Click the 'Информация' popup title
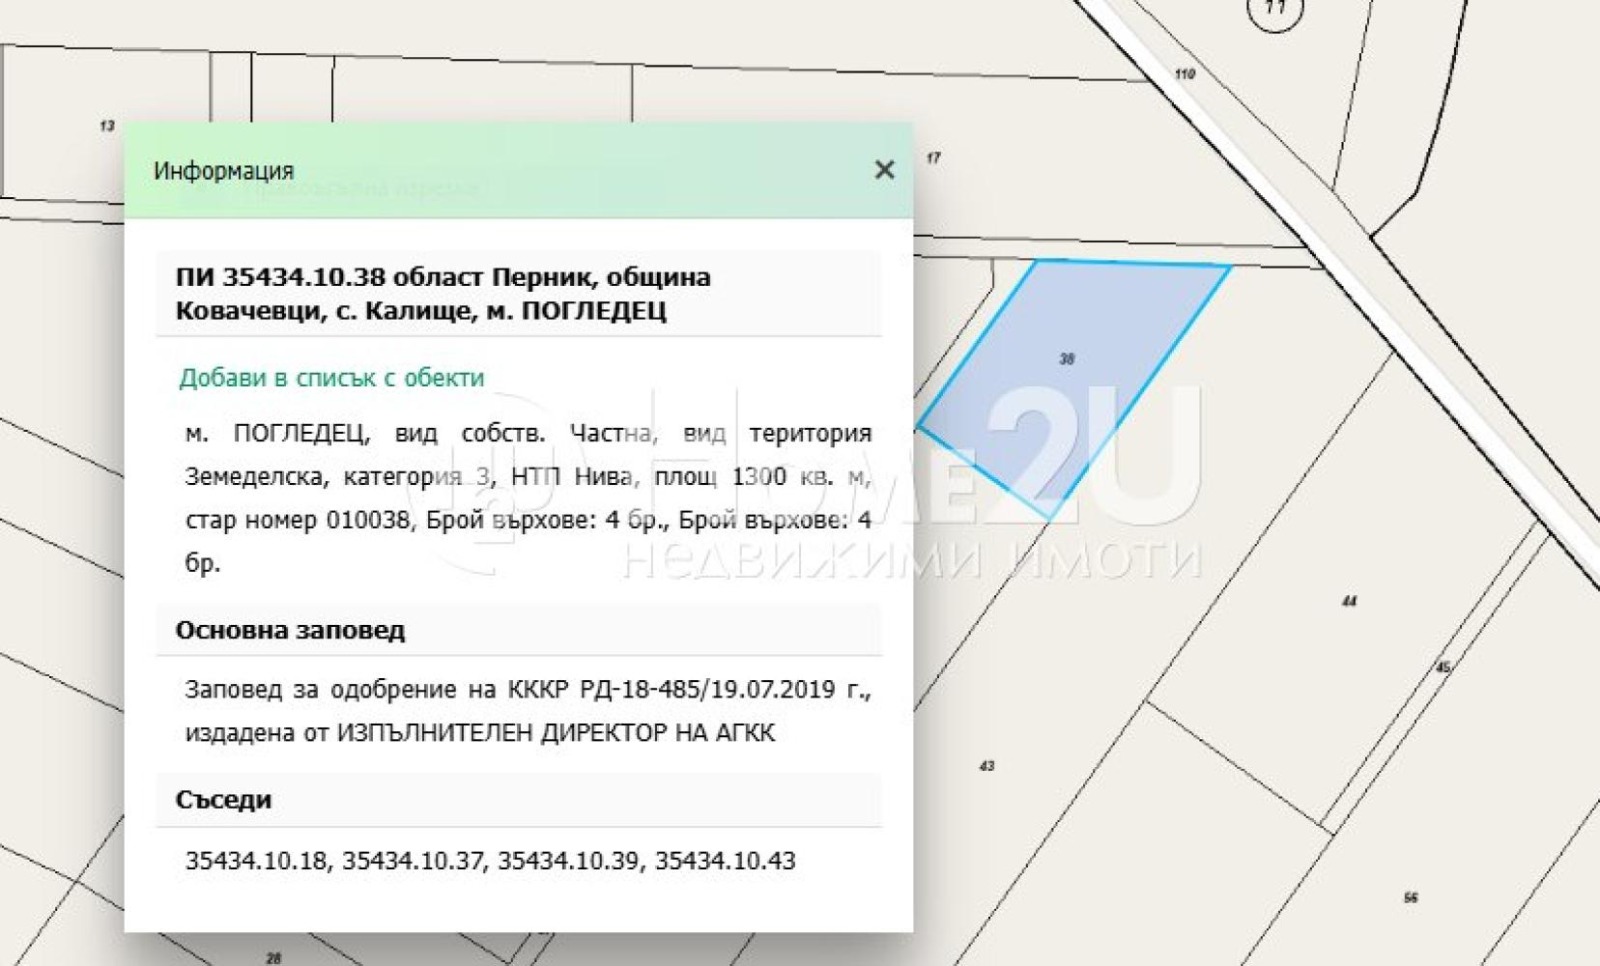This screenshot has height=966, width=1600. tap(223, 171)
